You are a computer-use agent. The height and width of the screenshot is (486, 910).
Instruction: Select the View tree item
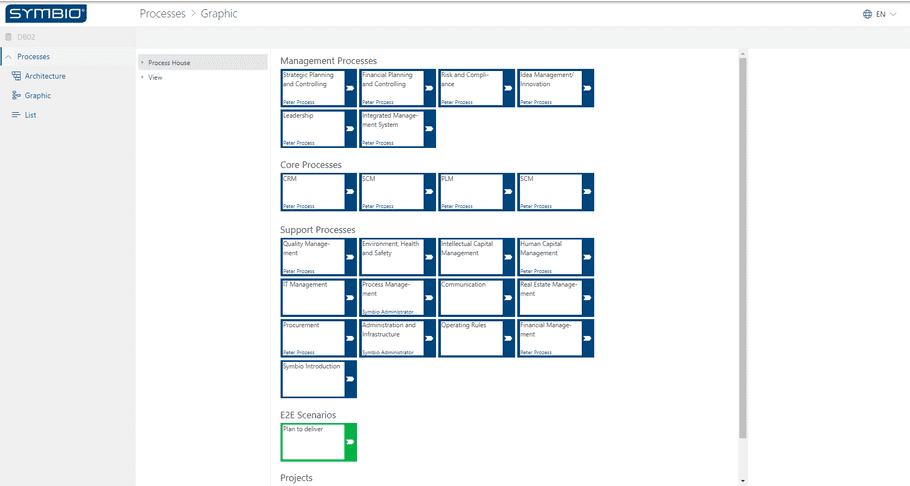point(156,77)
